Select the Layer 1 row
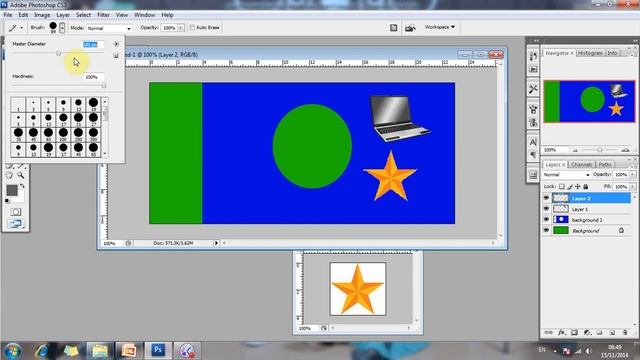 587,209
